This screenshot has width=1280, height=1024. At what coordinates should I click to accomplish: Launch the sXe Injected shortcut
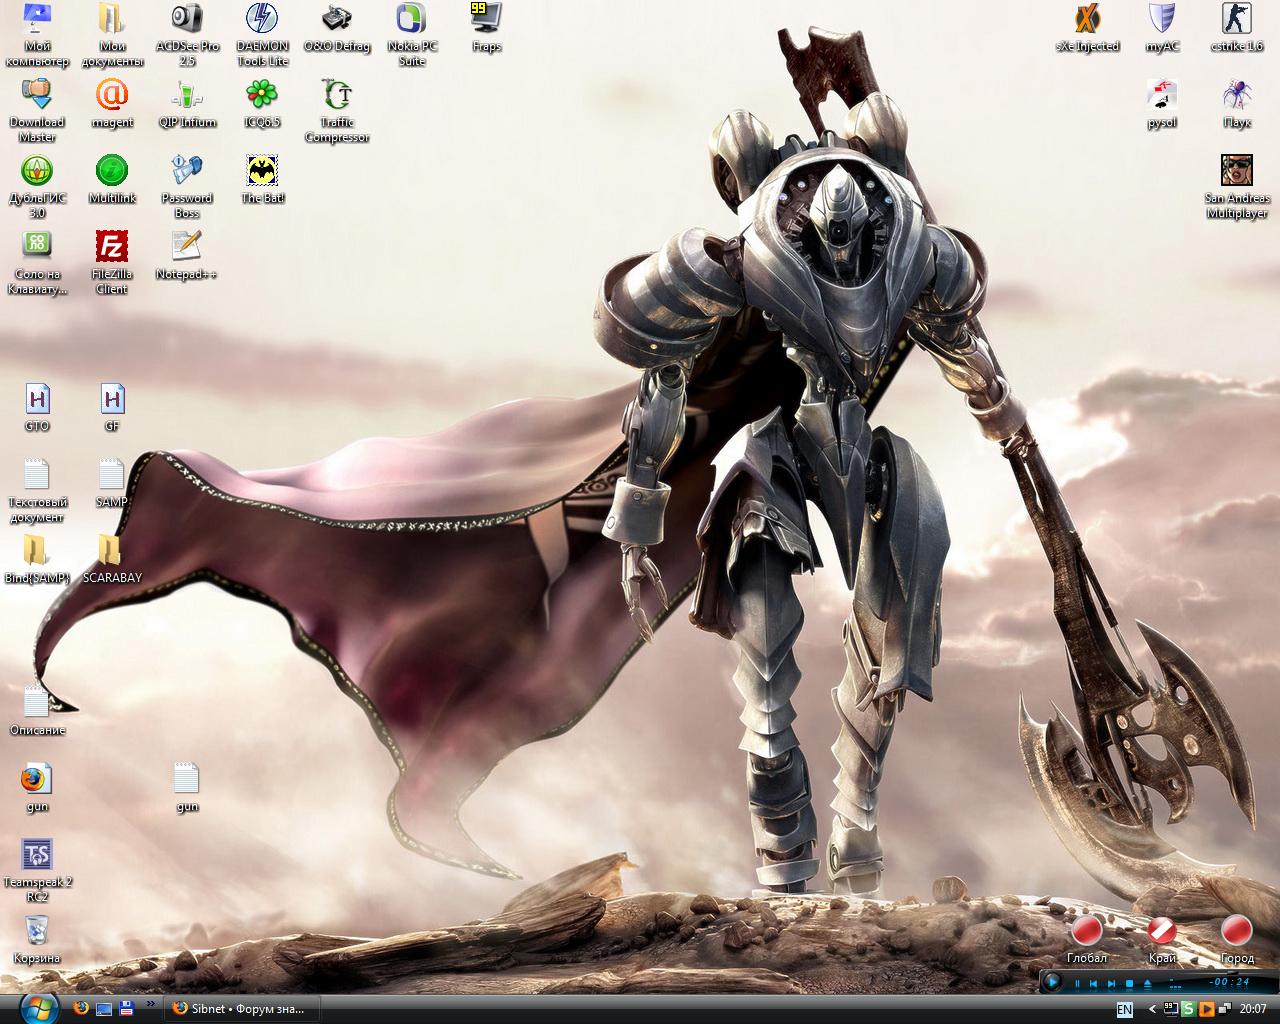pyautogui.click(x=1087, y=27)
